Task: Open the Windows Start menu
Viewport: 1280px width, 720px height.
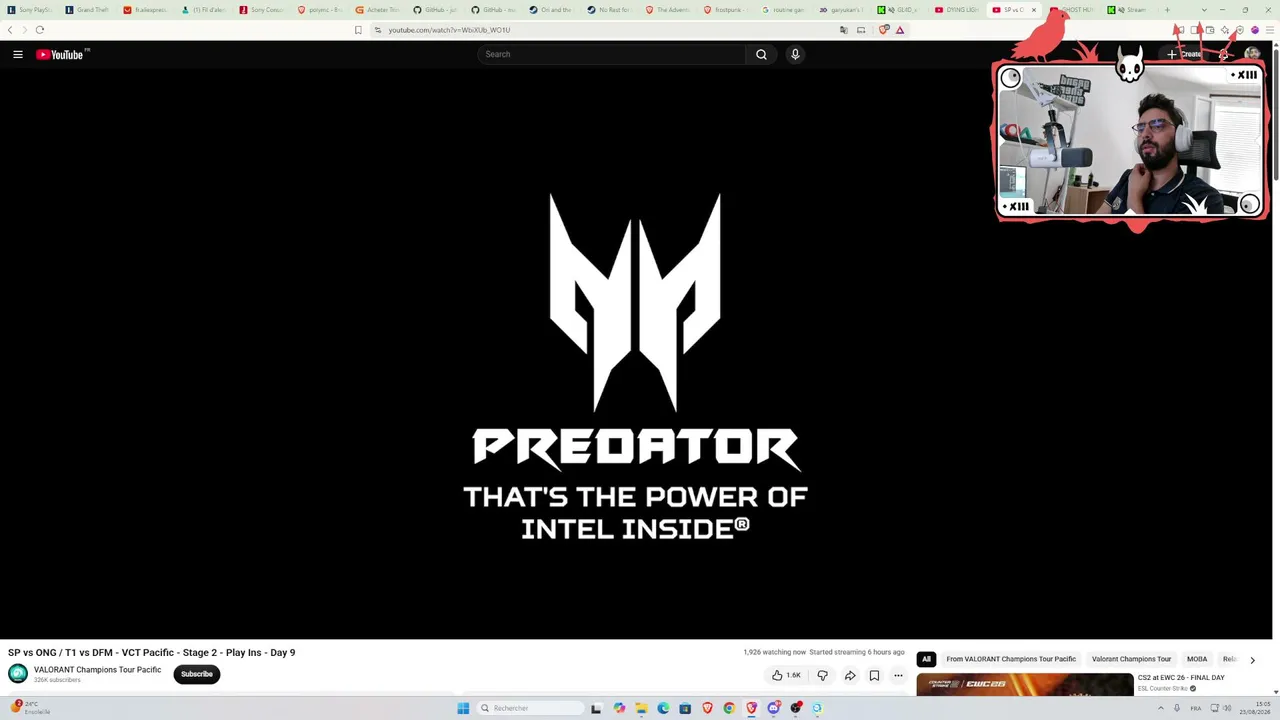Action: coord(463,708)
